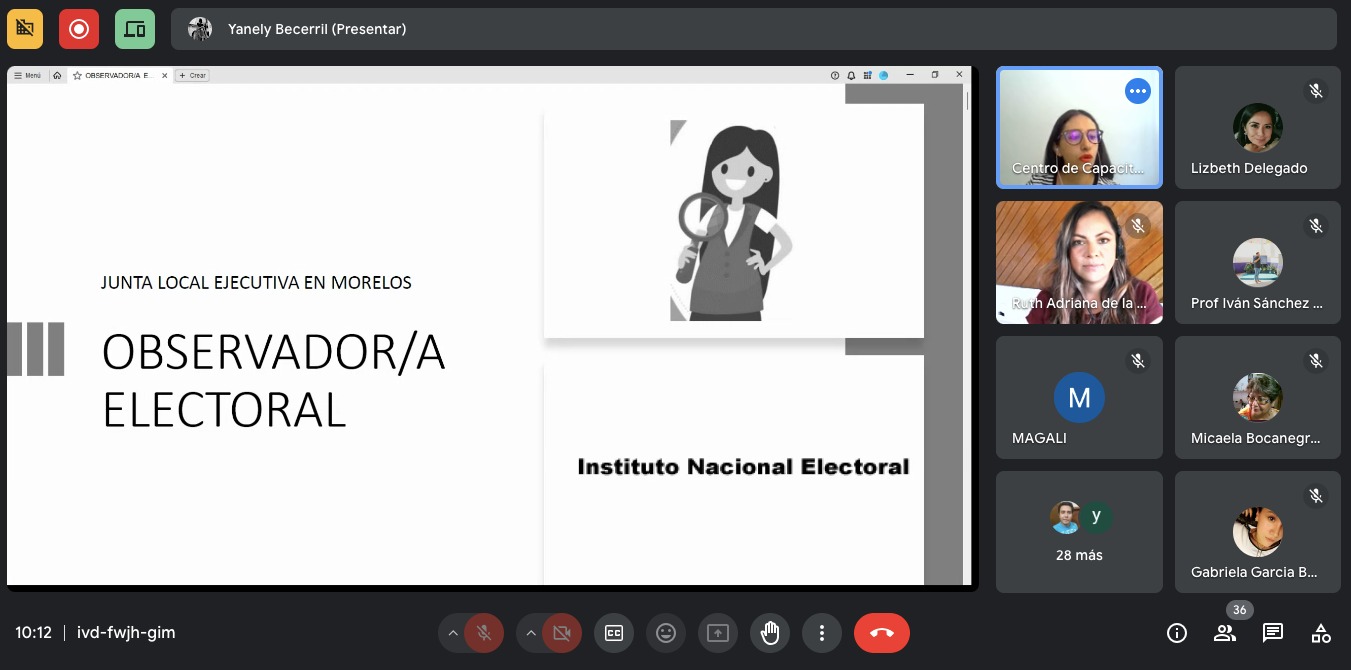Click Micaela Bocanegr... profile avatar
This screenshot has height=670, width=1351.
pyautogui.click(x=1258, y=398)
